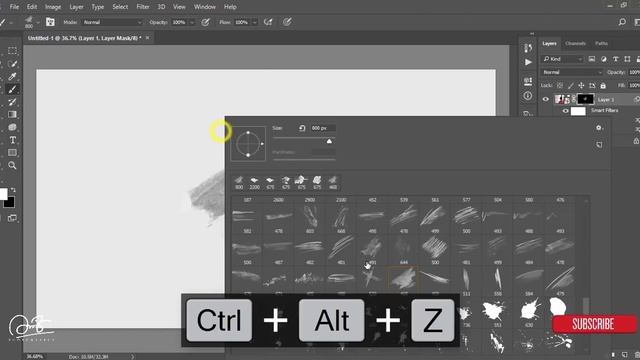Select the Blur tool below the Gradient tool
640x360 pixels.
tap(12, 127)
